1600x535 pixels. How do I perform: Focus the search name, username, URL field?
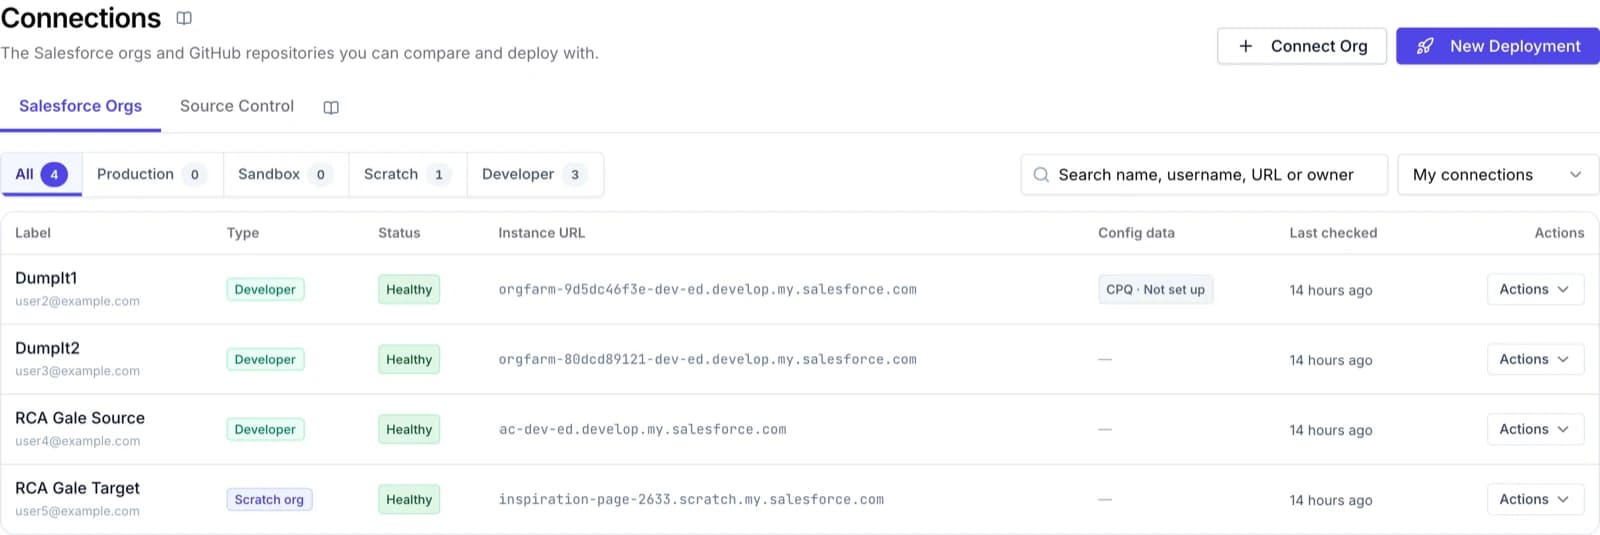coord(1204,174)
